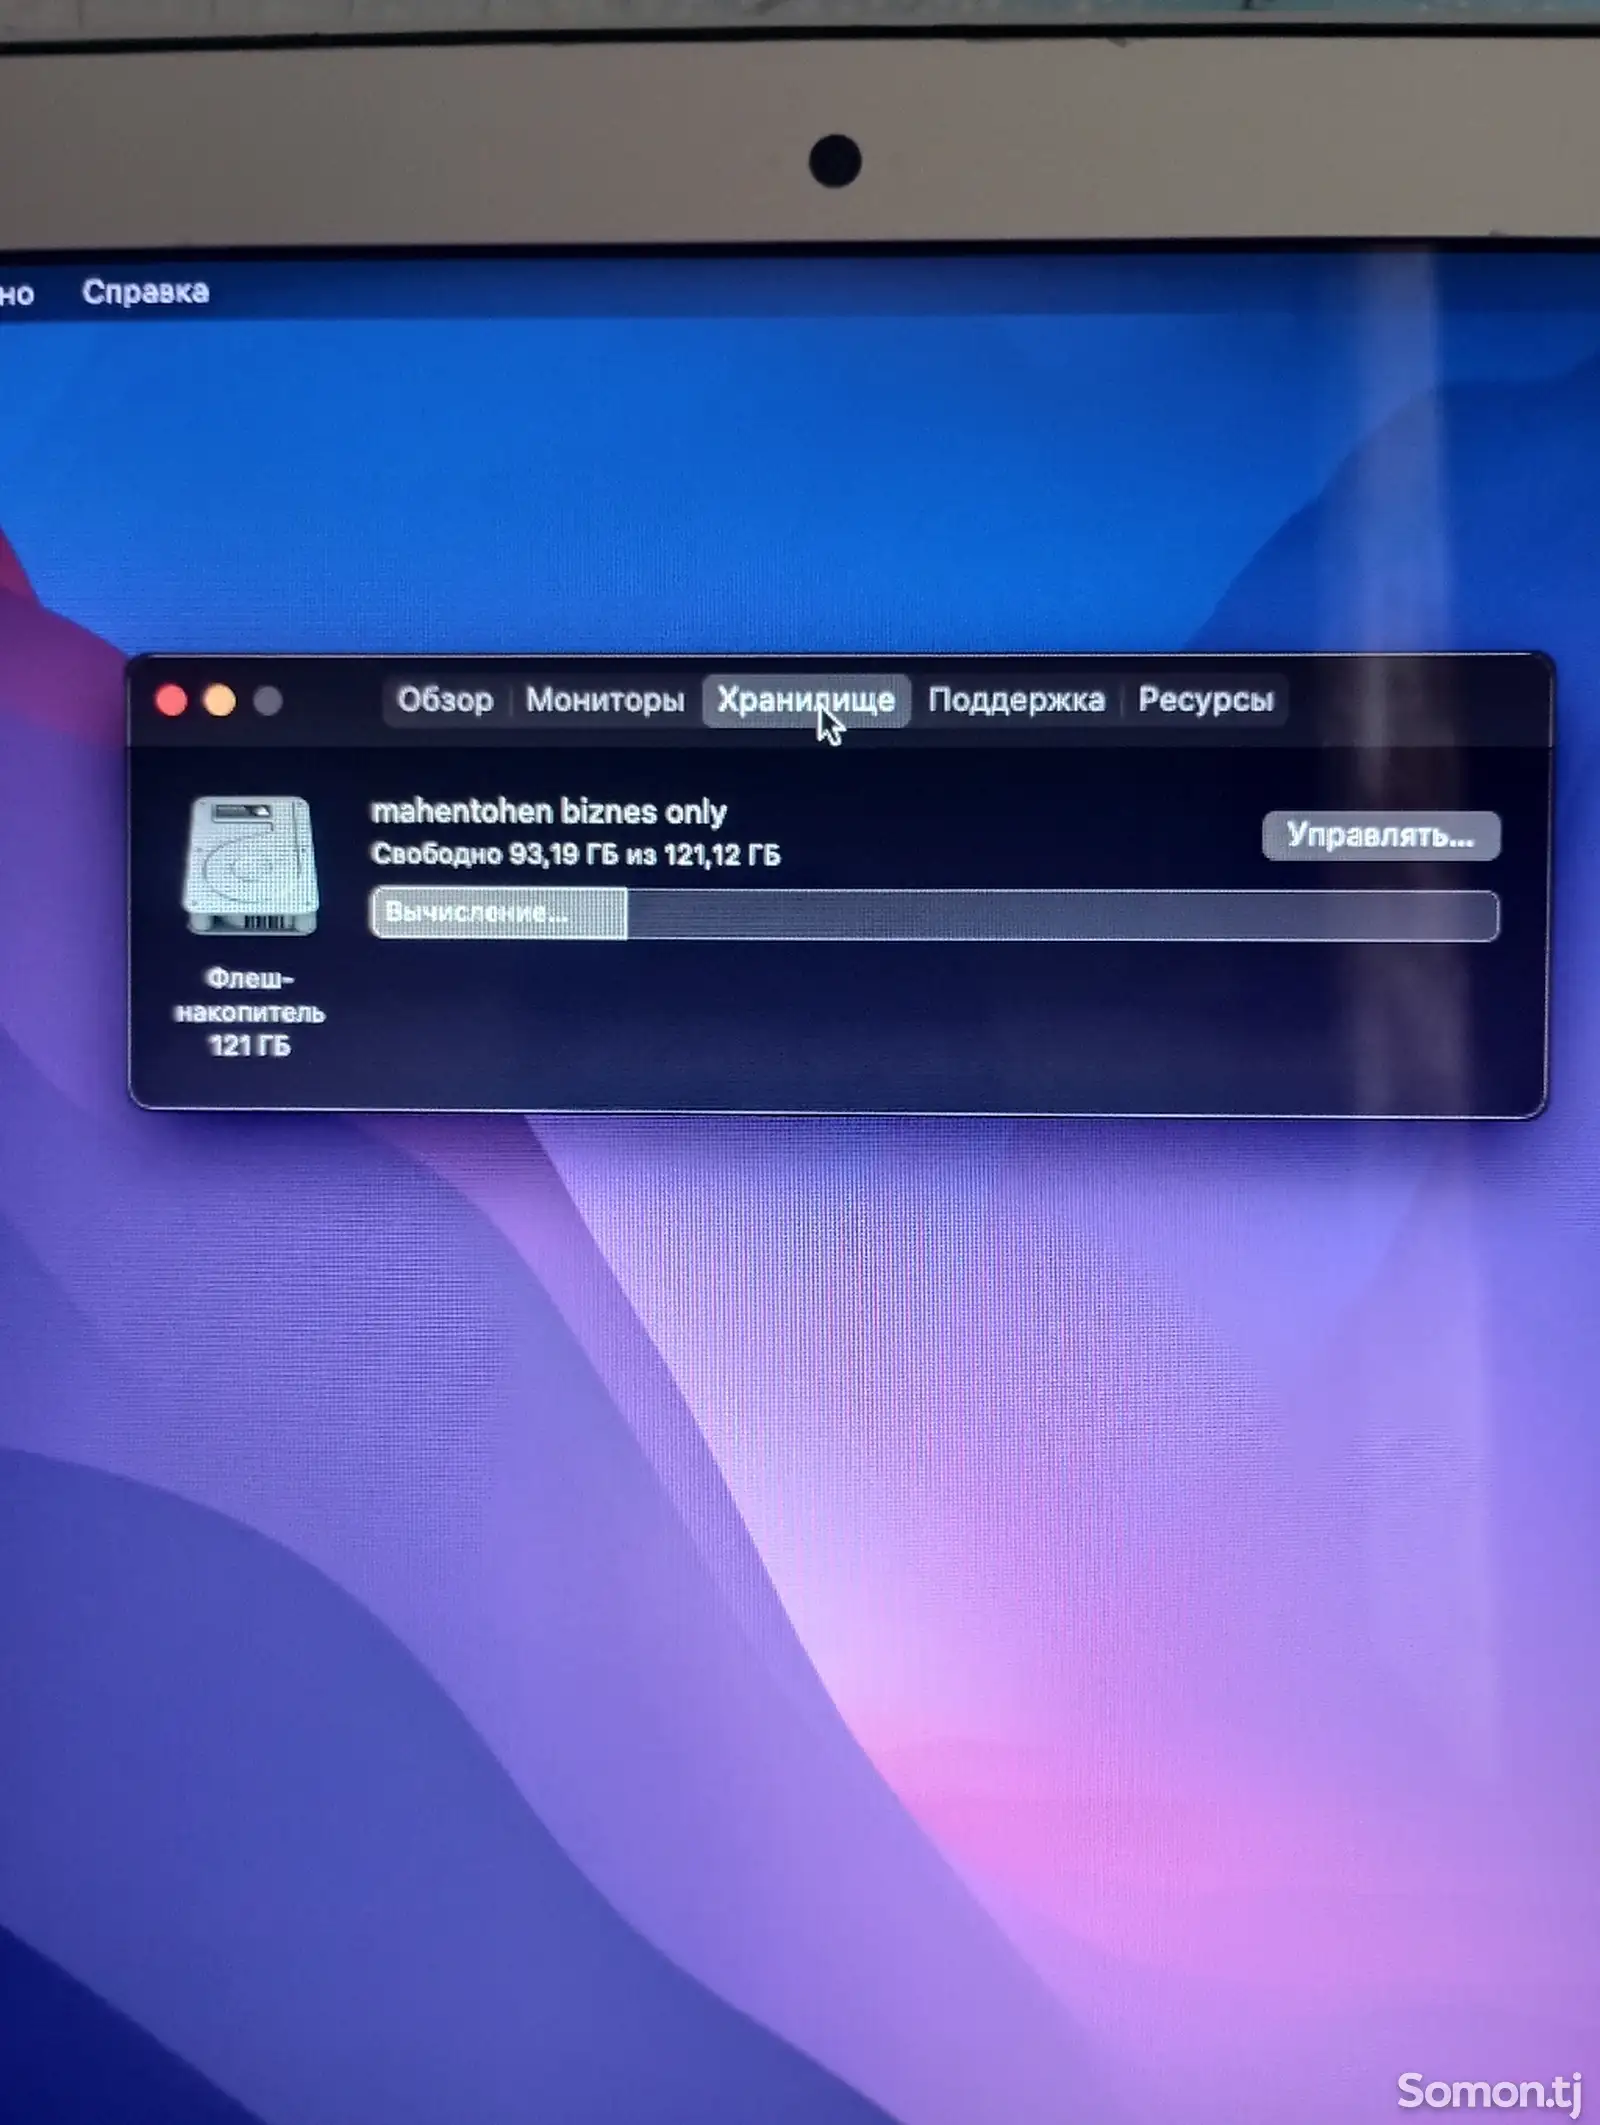Close the system info window (red button)
This screenshot has width=1600, height=2125.
point(172,701)
